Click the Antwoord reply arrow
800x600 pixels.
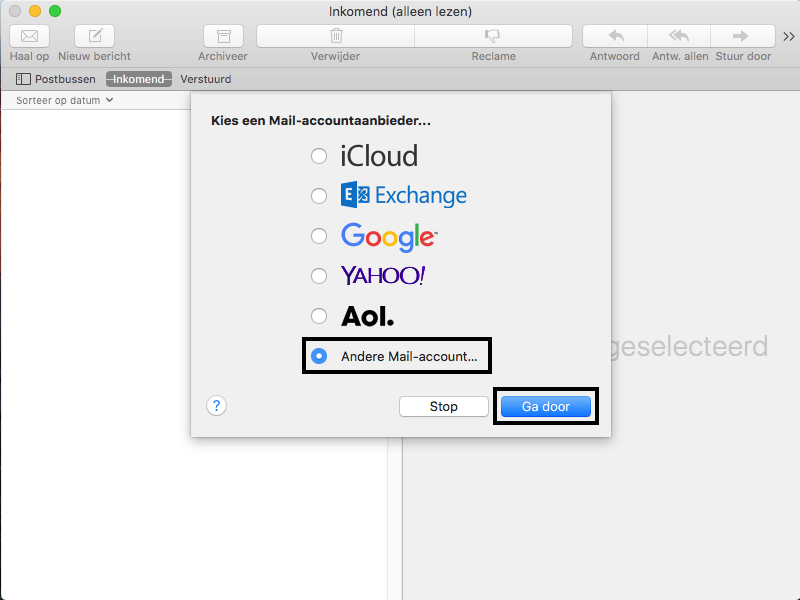click(x=615, y=36)
